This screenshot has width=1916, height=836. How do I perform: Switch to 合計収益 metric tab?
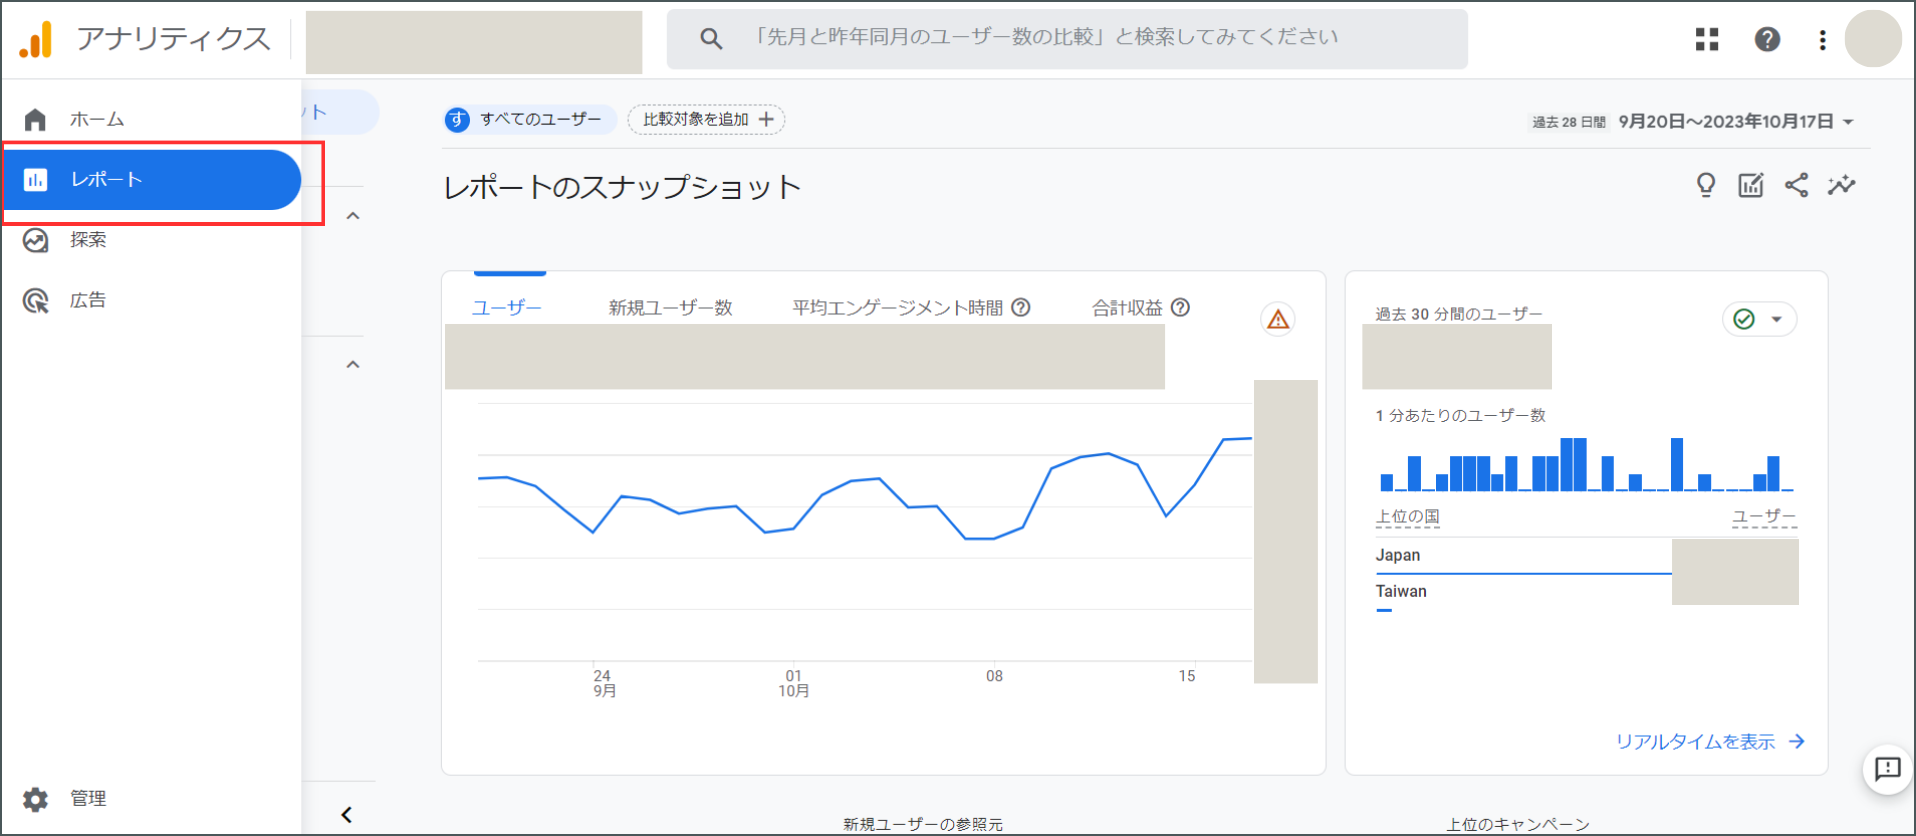point(1127,308)
